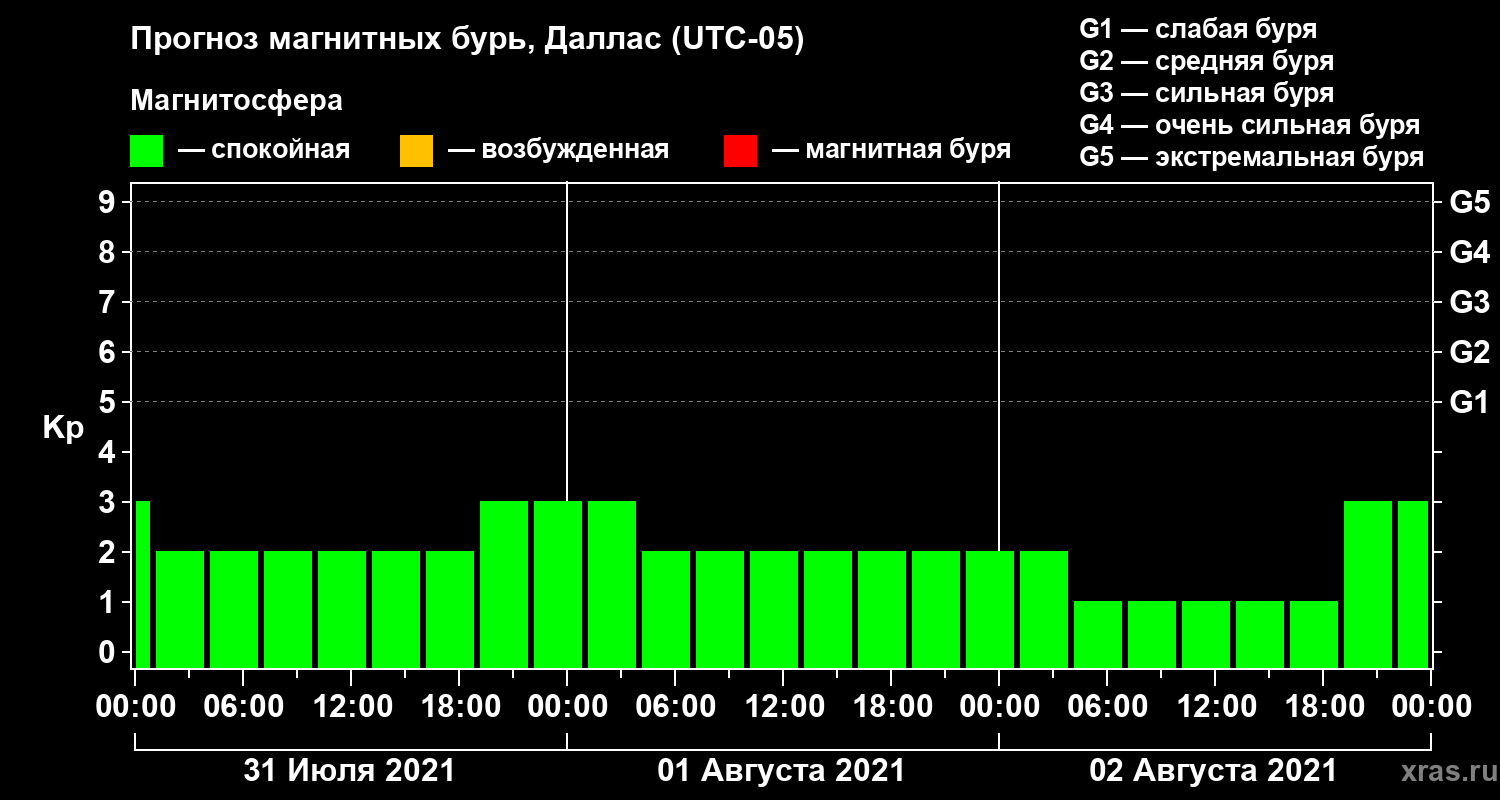1500x800 pixels.
Task: Click the red 'магнитная буря' legend swatch
Action: (x=740, y=151)
